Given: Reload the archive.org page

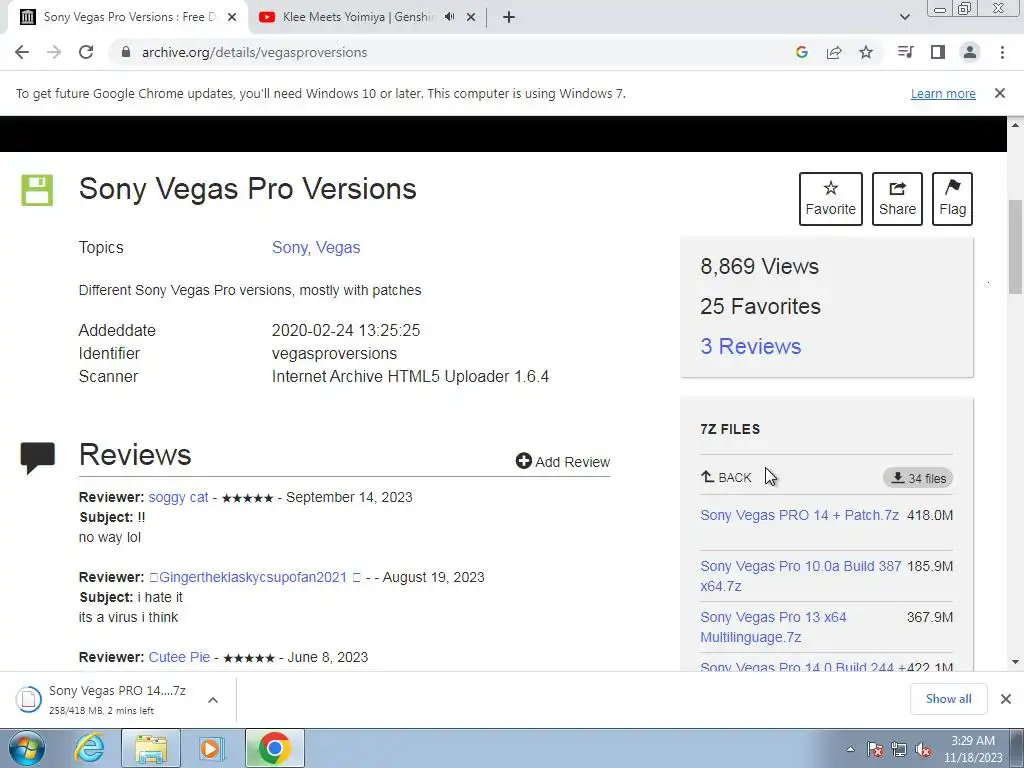Looking at the screenshot, I should 86,52.
